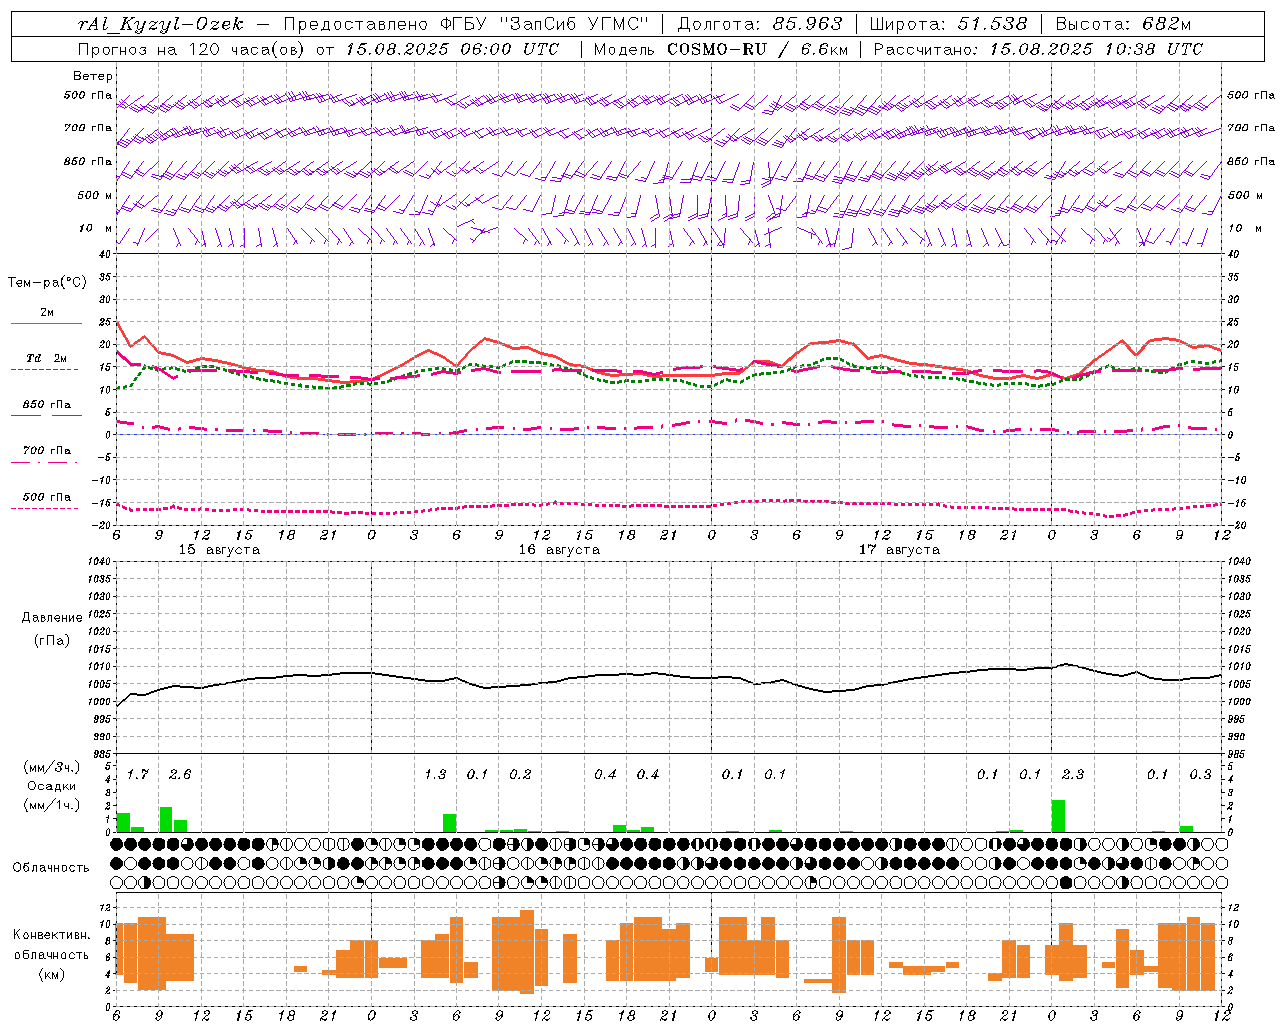
Task: Click the forecast line 'Прогноз на 120 часа(ов)'
Action: [192, 49]
